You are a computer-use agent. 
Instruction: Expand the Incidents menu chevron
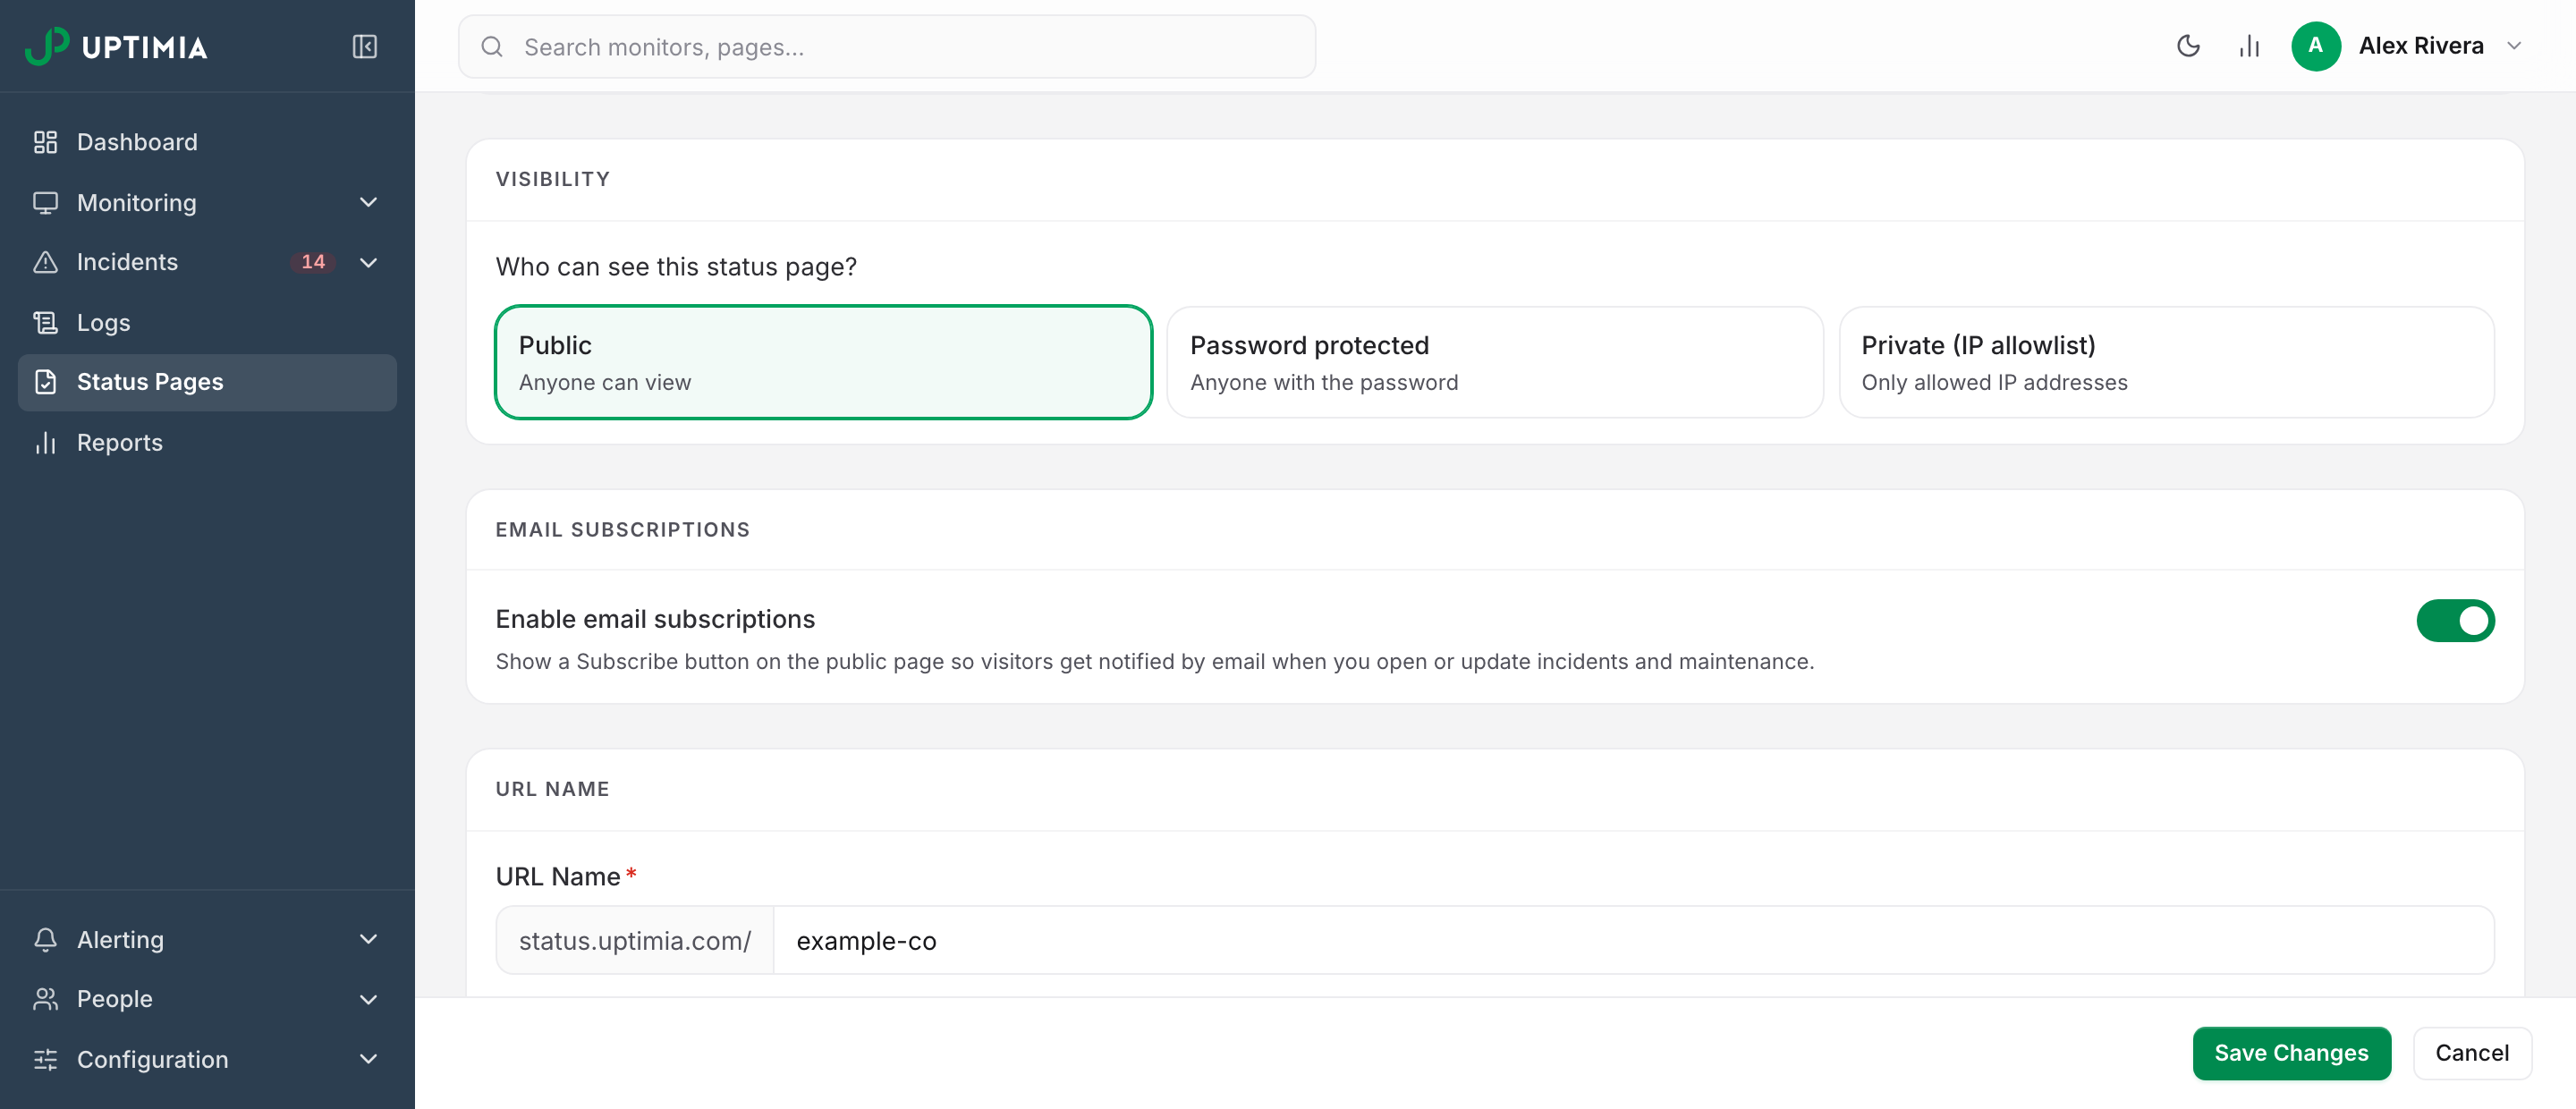point(368,262)
